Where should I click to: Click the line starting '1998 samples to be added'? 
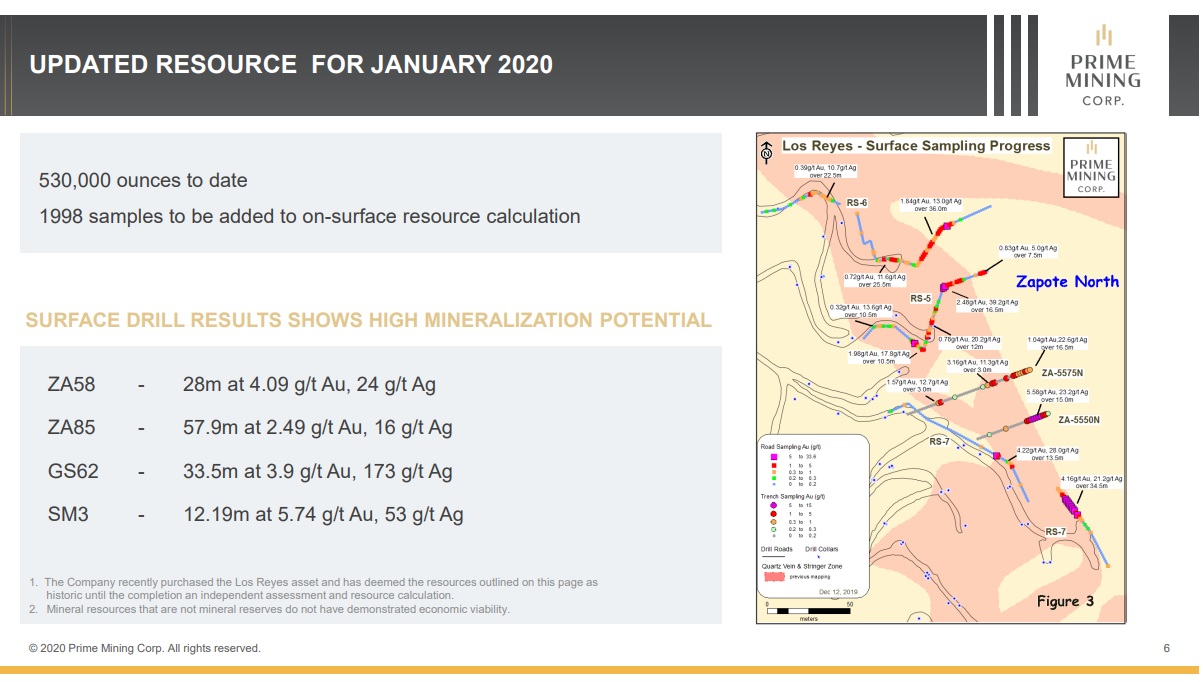[x=309, y=216]
